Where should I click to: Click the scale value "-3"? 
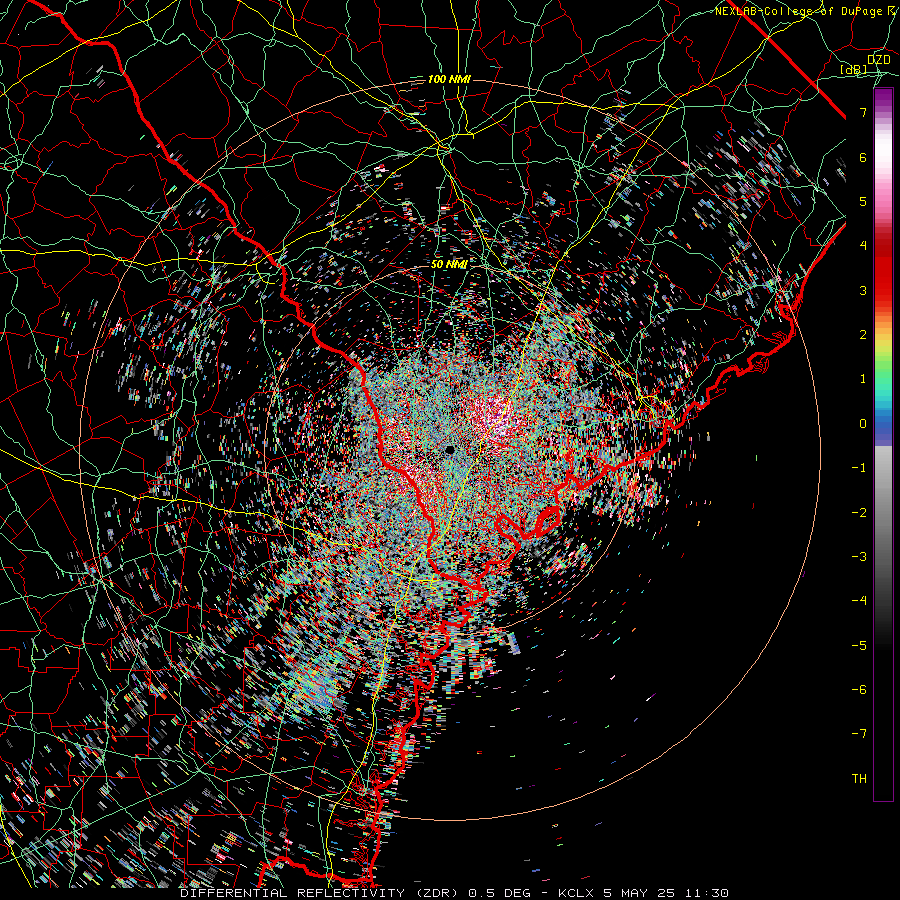(859, 557)
